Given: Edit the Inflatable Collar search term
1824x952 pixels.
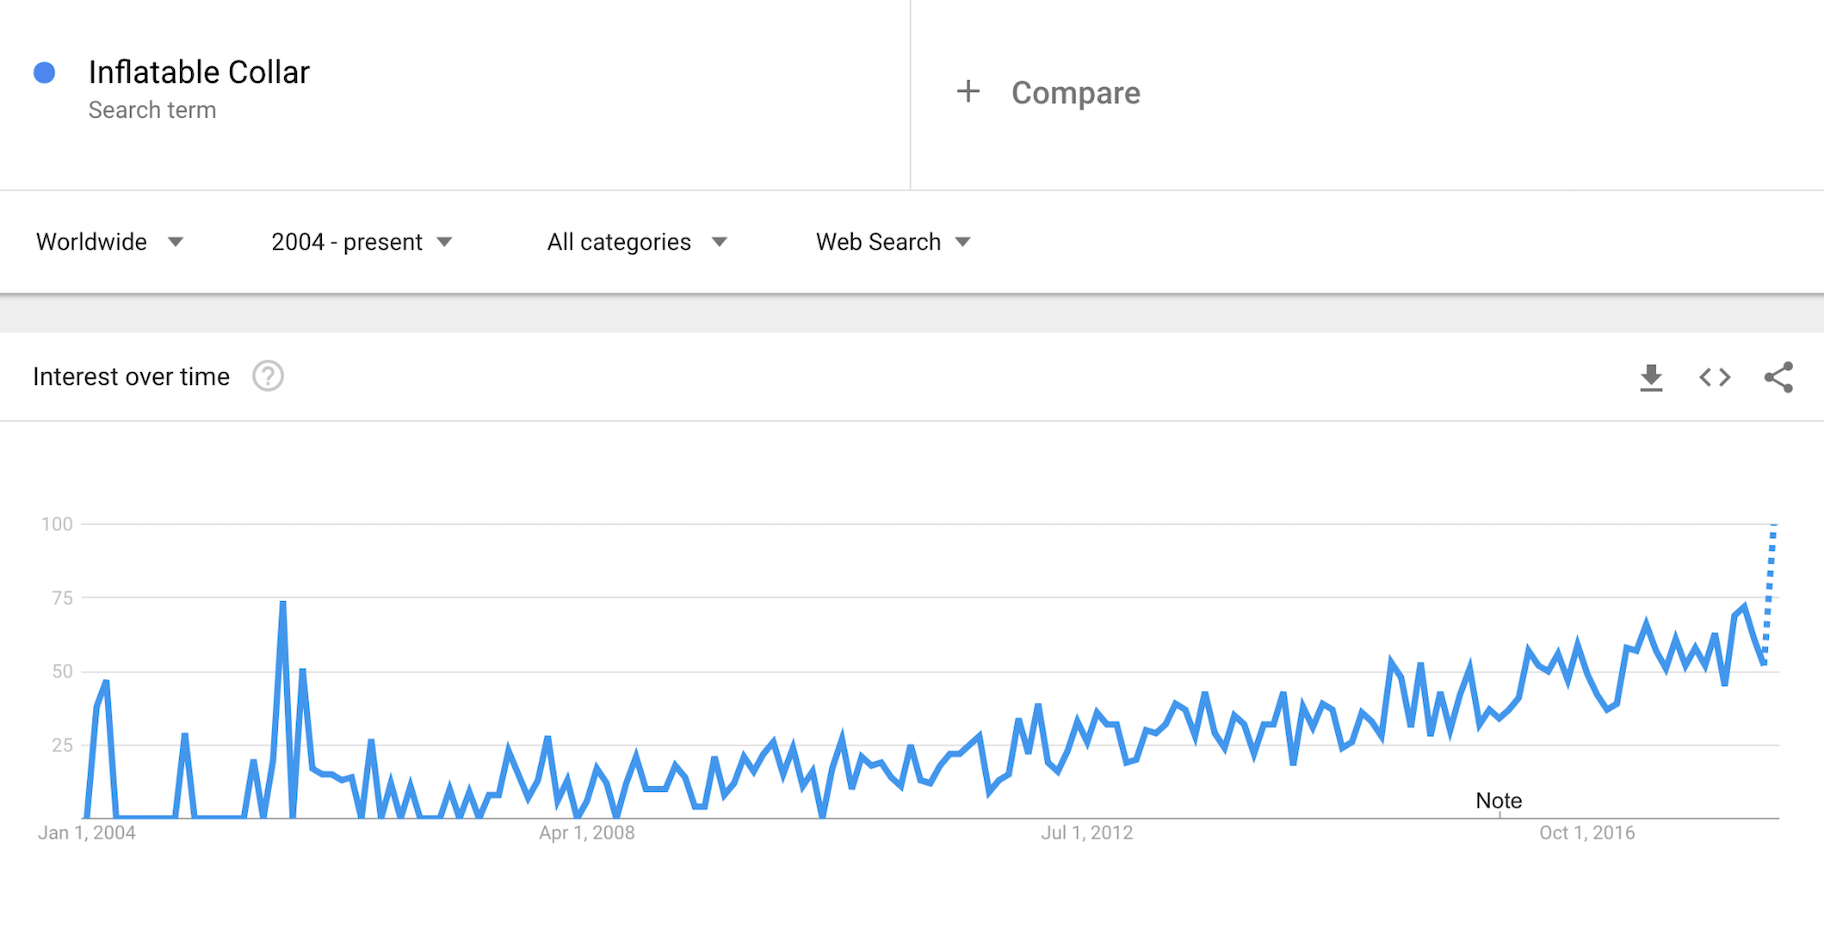Looking at the screenshot, I should (199, 72).
